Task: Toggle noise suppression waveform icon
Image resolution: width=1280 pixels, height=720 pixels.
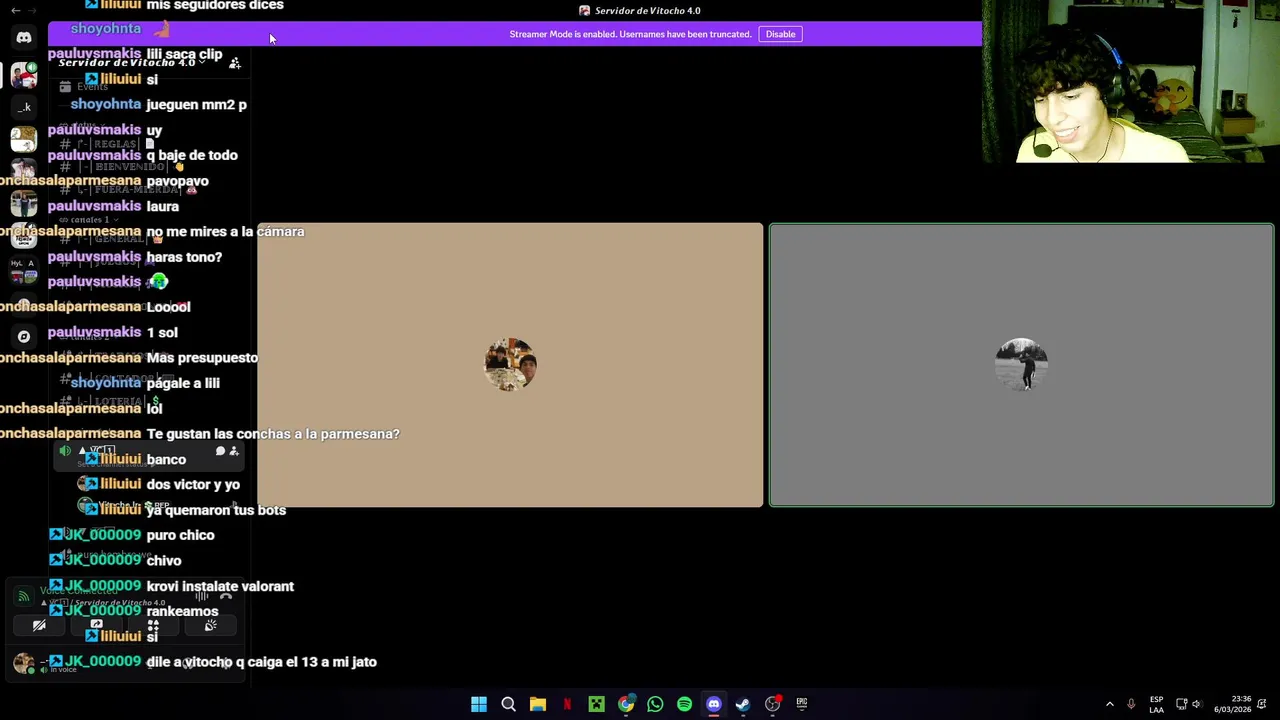Action: (202, 597)
